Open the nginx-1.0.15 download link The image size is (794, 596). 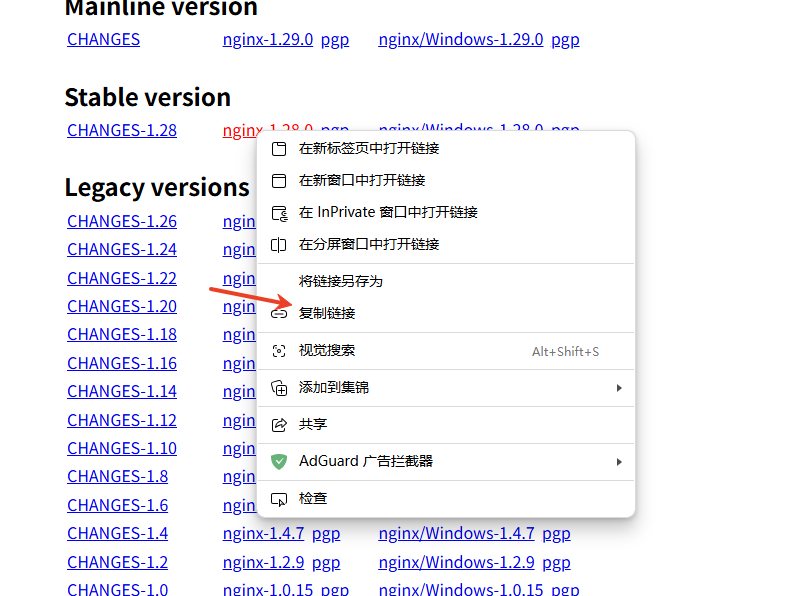coord(268,589)
